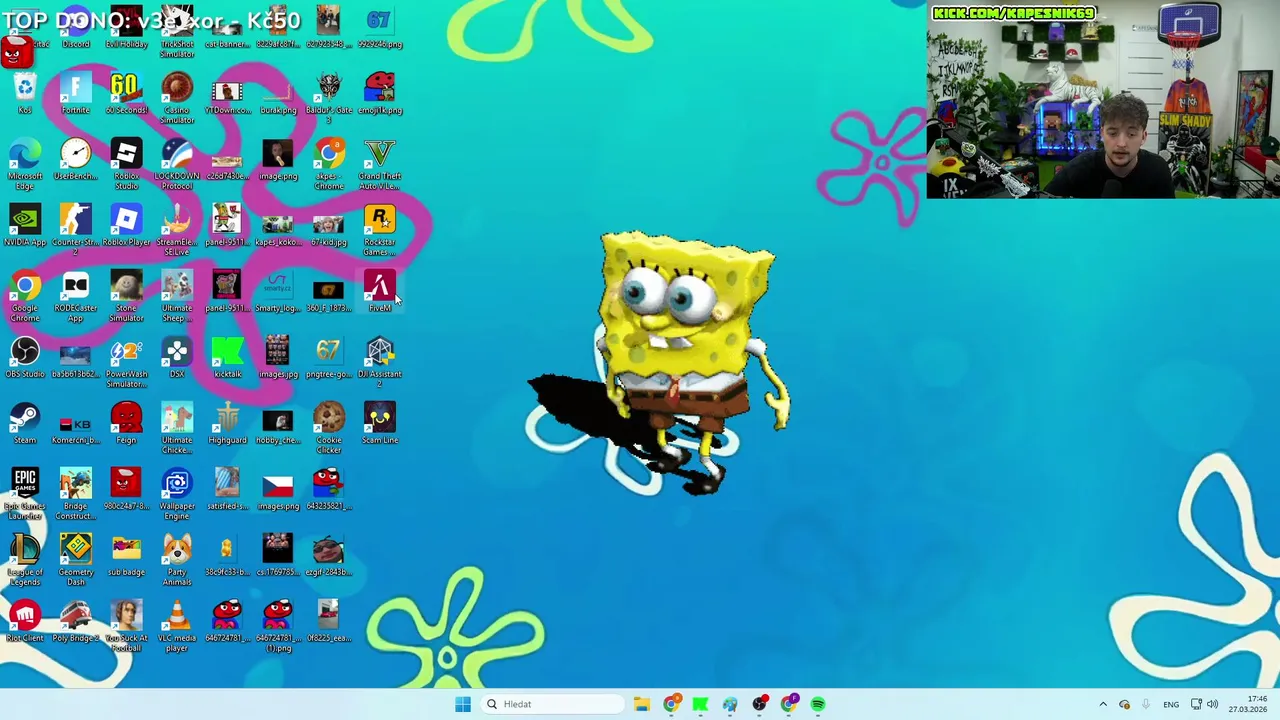Select the burak.png file
Screen dimensions: 1280x720
click(x=278, y=93)
